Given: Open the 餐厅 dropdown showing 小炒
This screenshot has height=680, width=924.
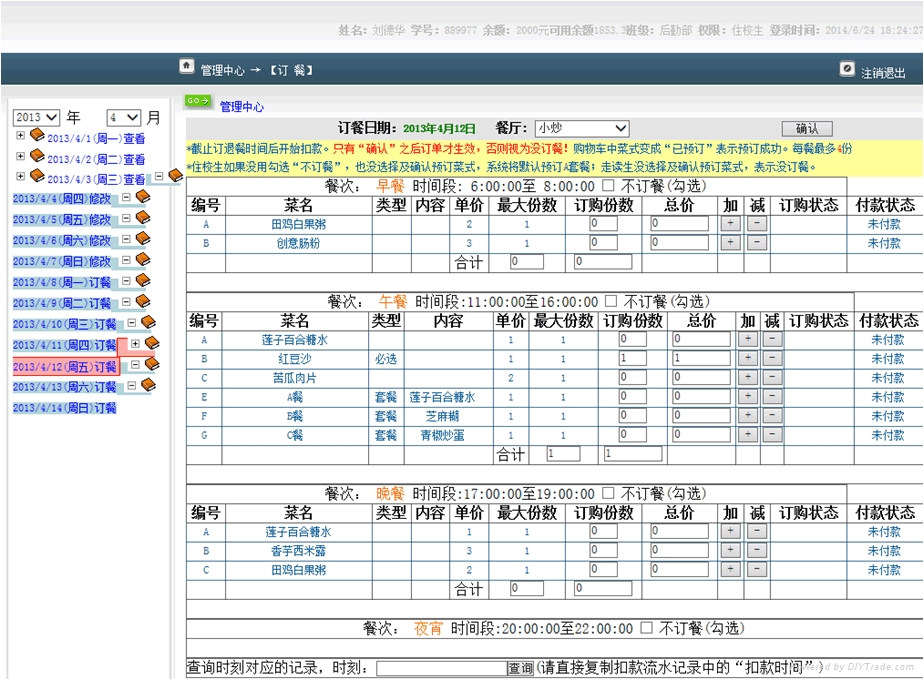Looking at the screenshot, I should pos(581,128).
